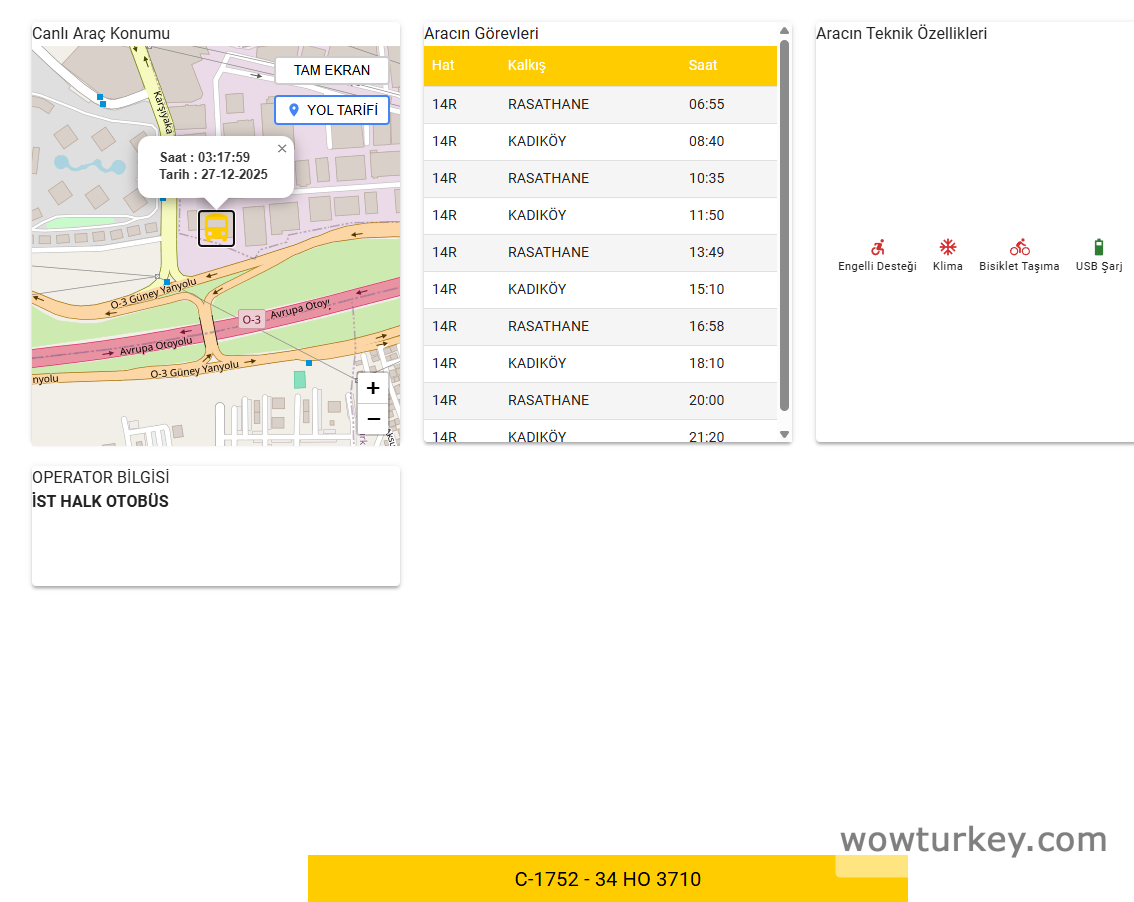
Task: Click the YOL TARİFİ button
Action: click(x=331, y=110)
